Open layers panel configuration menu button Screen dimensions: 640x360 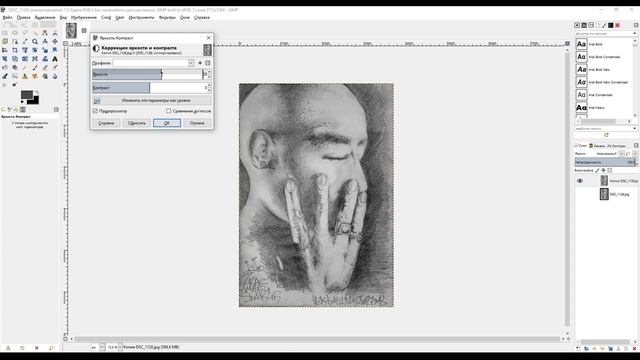tap(636, 145)
